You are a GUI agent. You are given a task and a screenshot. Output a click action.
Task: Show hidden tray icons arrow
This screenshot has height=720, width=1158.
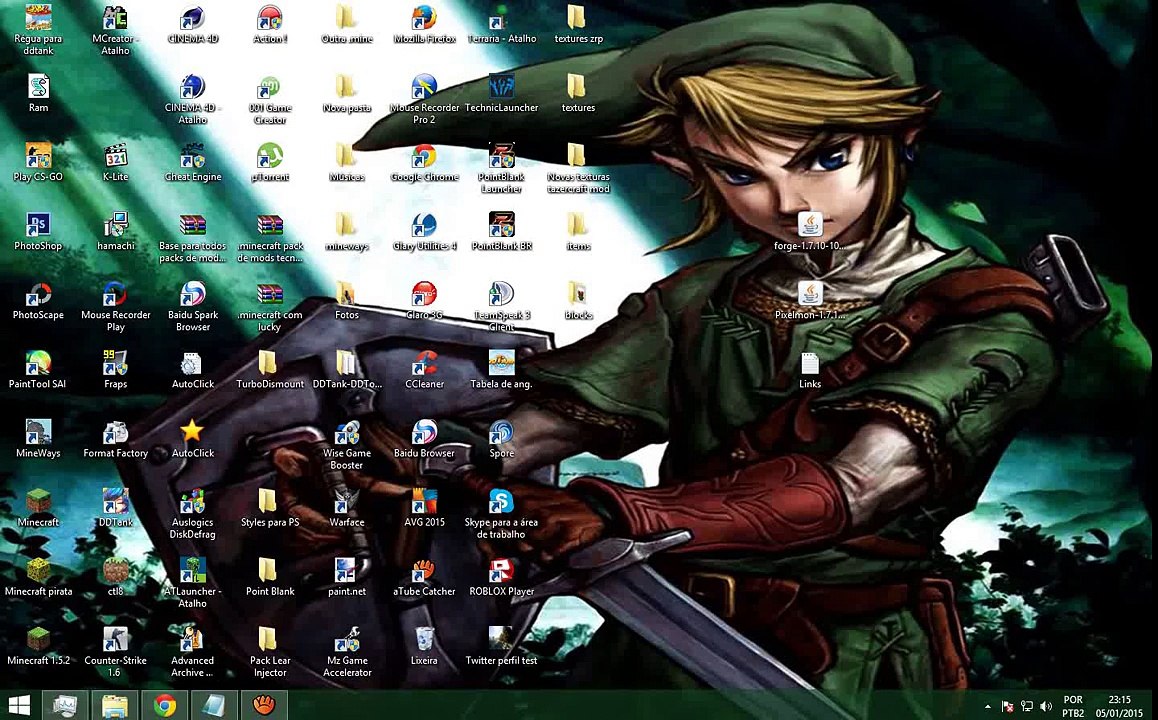(x=987, y=707)
